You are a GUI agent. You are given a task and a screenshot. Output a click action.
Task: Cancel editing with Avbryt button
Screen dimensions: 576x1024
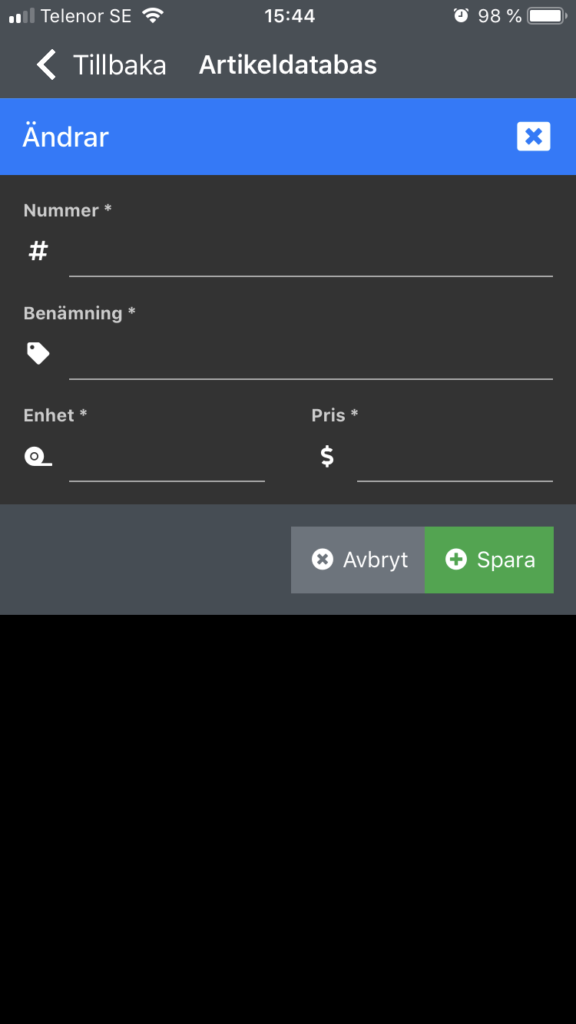[358, 560]
